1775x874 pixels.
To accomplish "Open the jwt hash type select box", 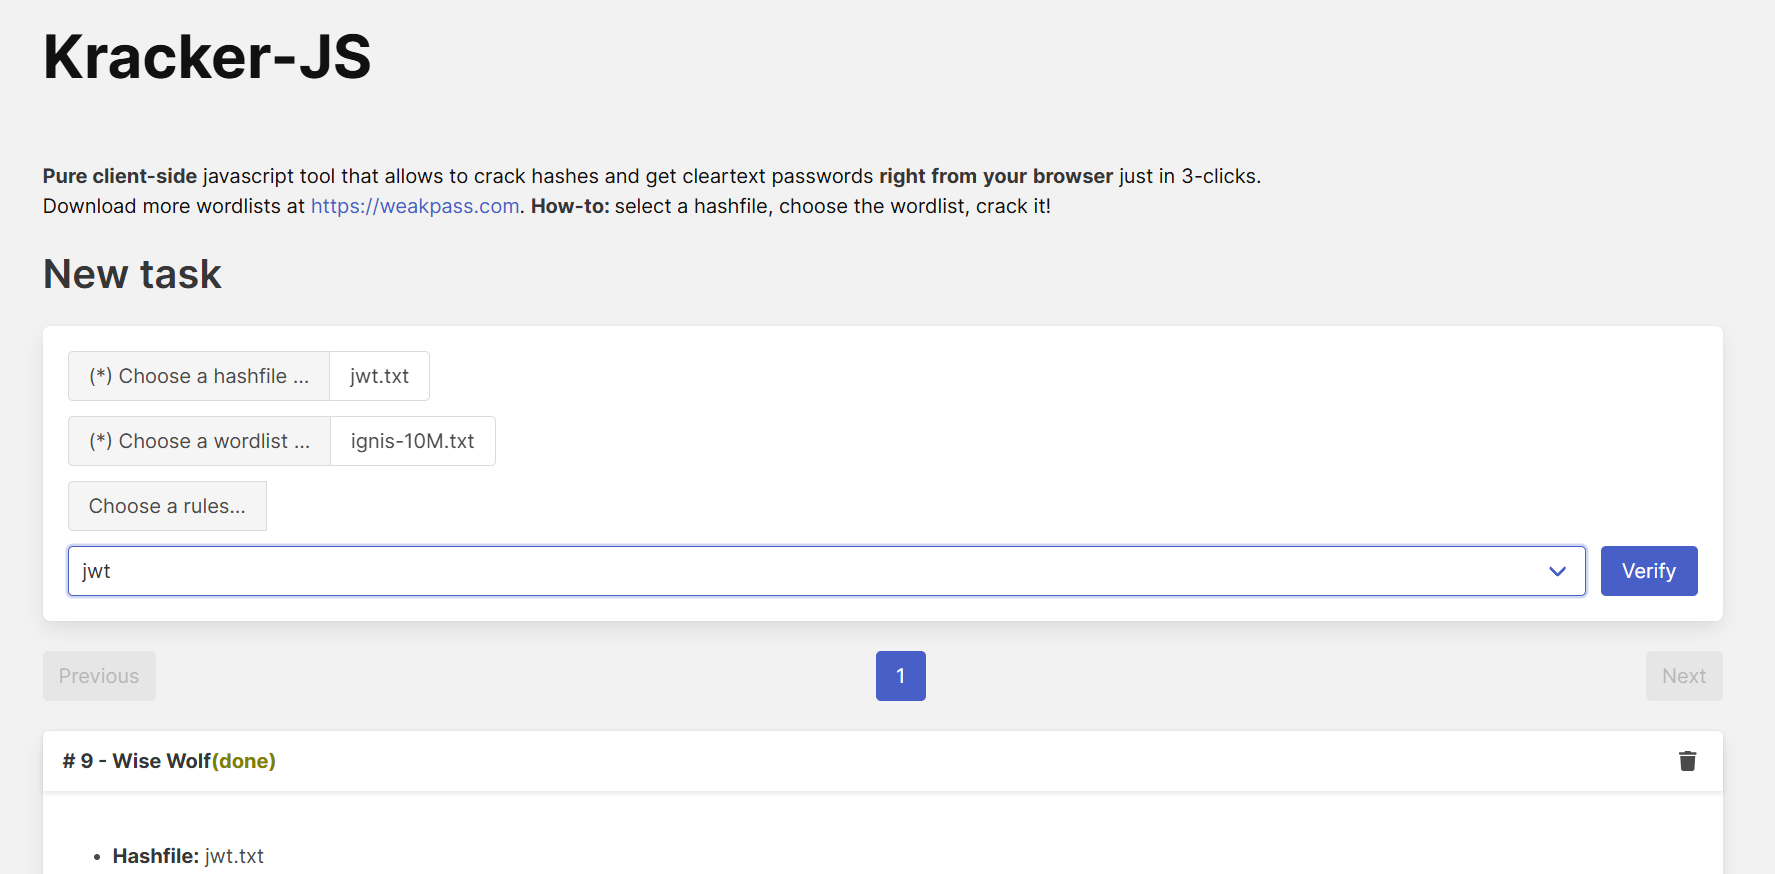I will pos(827,571).
